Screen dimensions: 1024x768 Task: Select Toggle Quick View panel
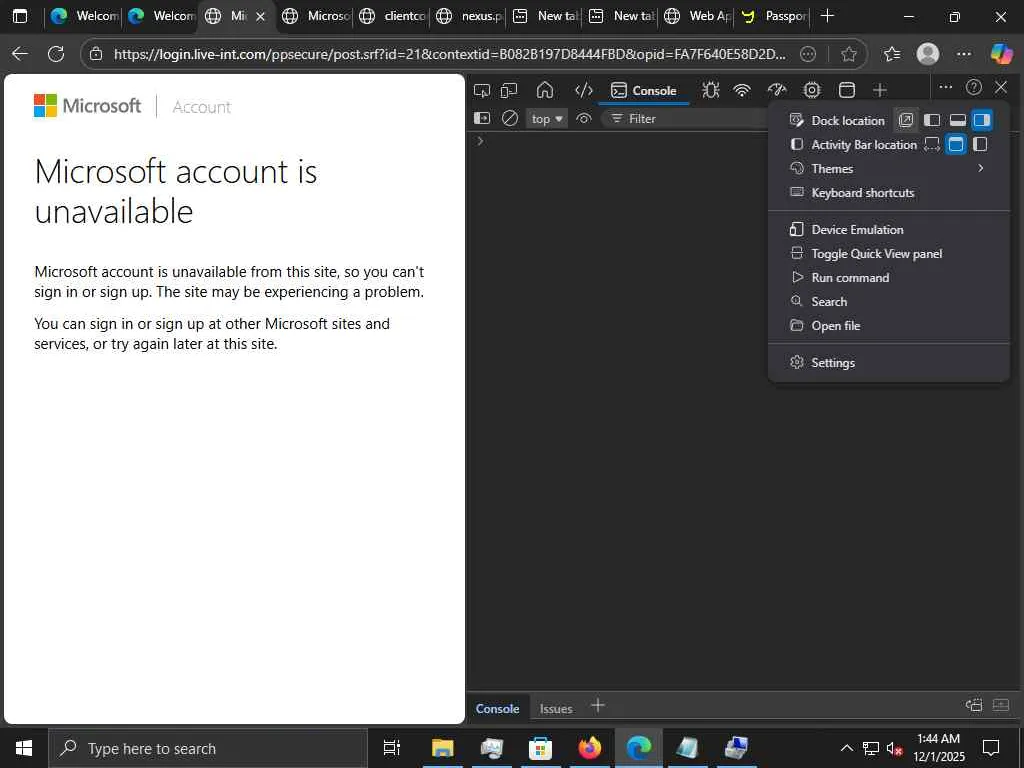pos(889,253)
